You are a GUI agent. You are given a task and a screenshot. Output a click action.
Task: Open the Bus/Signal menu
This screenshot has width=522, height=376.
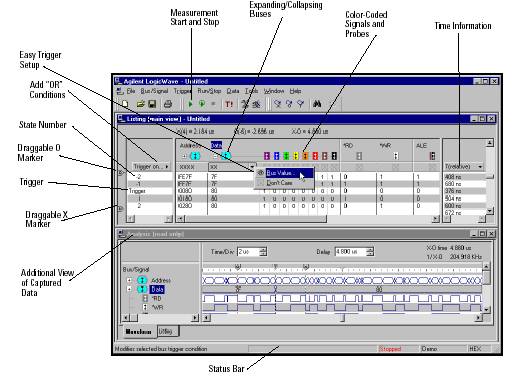point(154,91)
